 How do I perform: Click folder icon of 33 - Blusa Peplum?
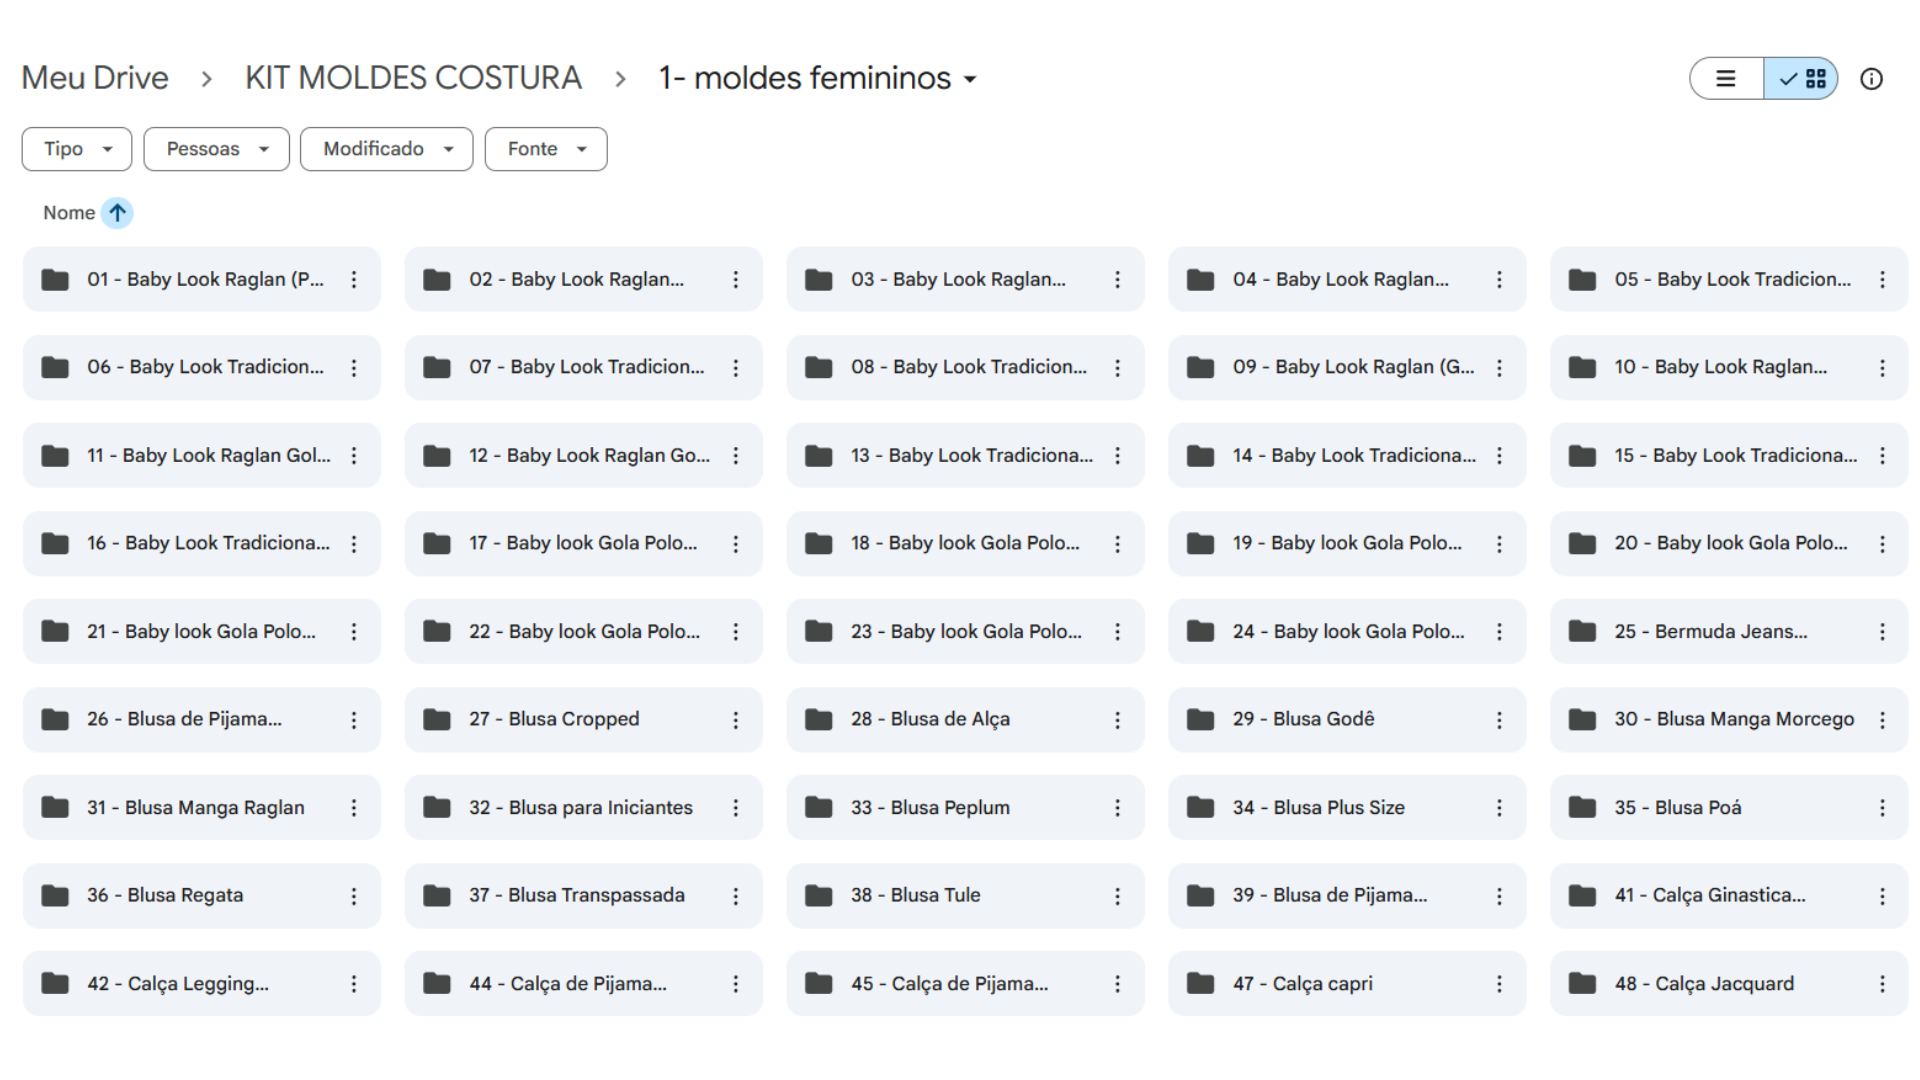pos(819,808)
